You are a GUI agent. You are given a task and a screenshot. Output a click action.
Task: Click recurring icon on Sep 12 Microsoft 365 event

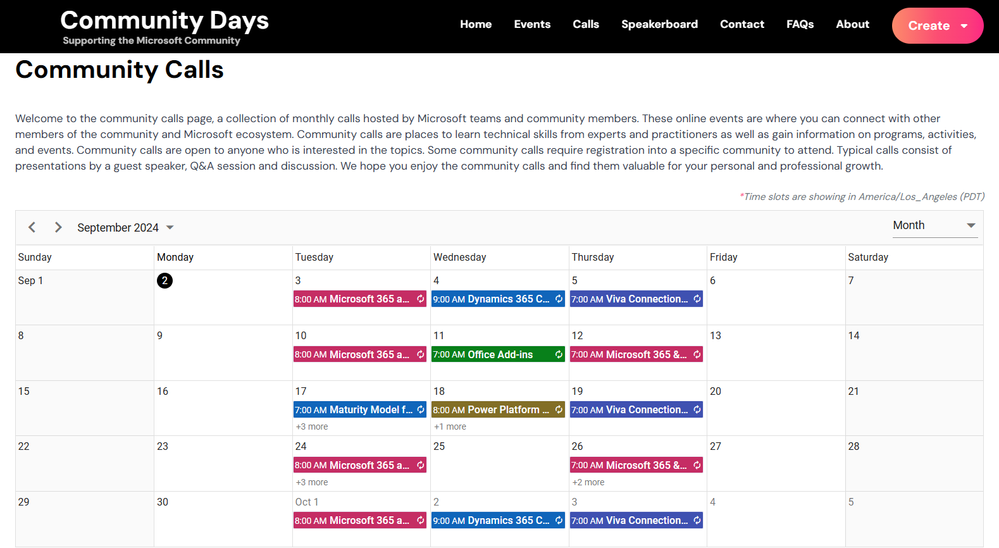[697, 354]
